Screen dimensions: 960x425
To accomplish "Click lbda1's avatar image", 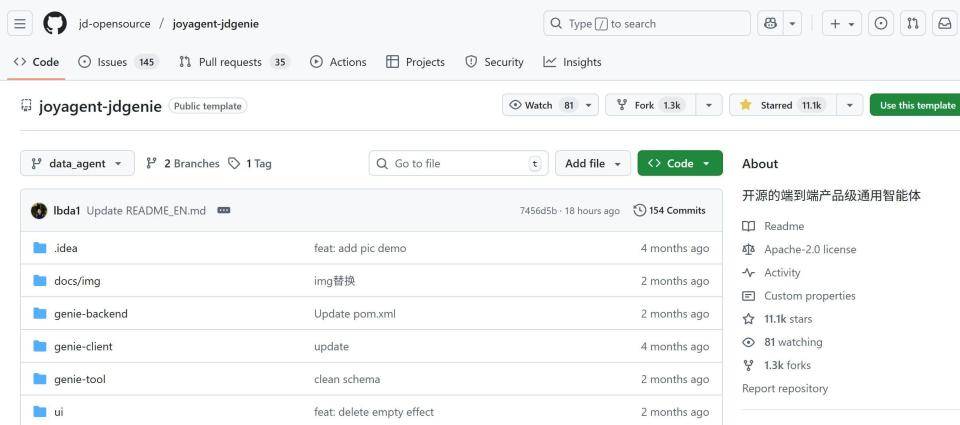I will (x=39, y=211).
